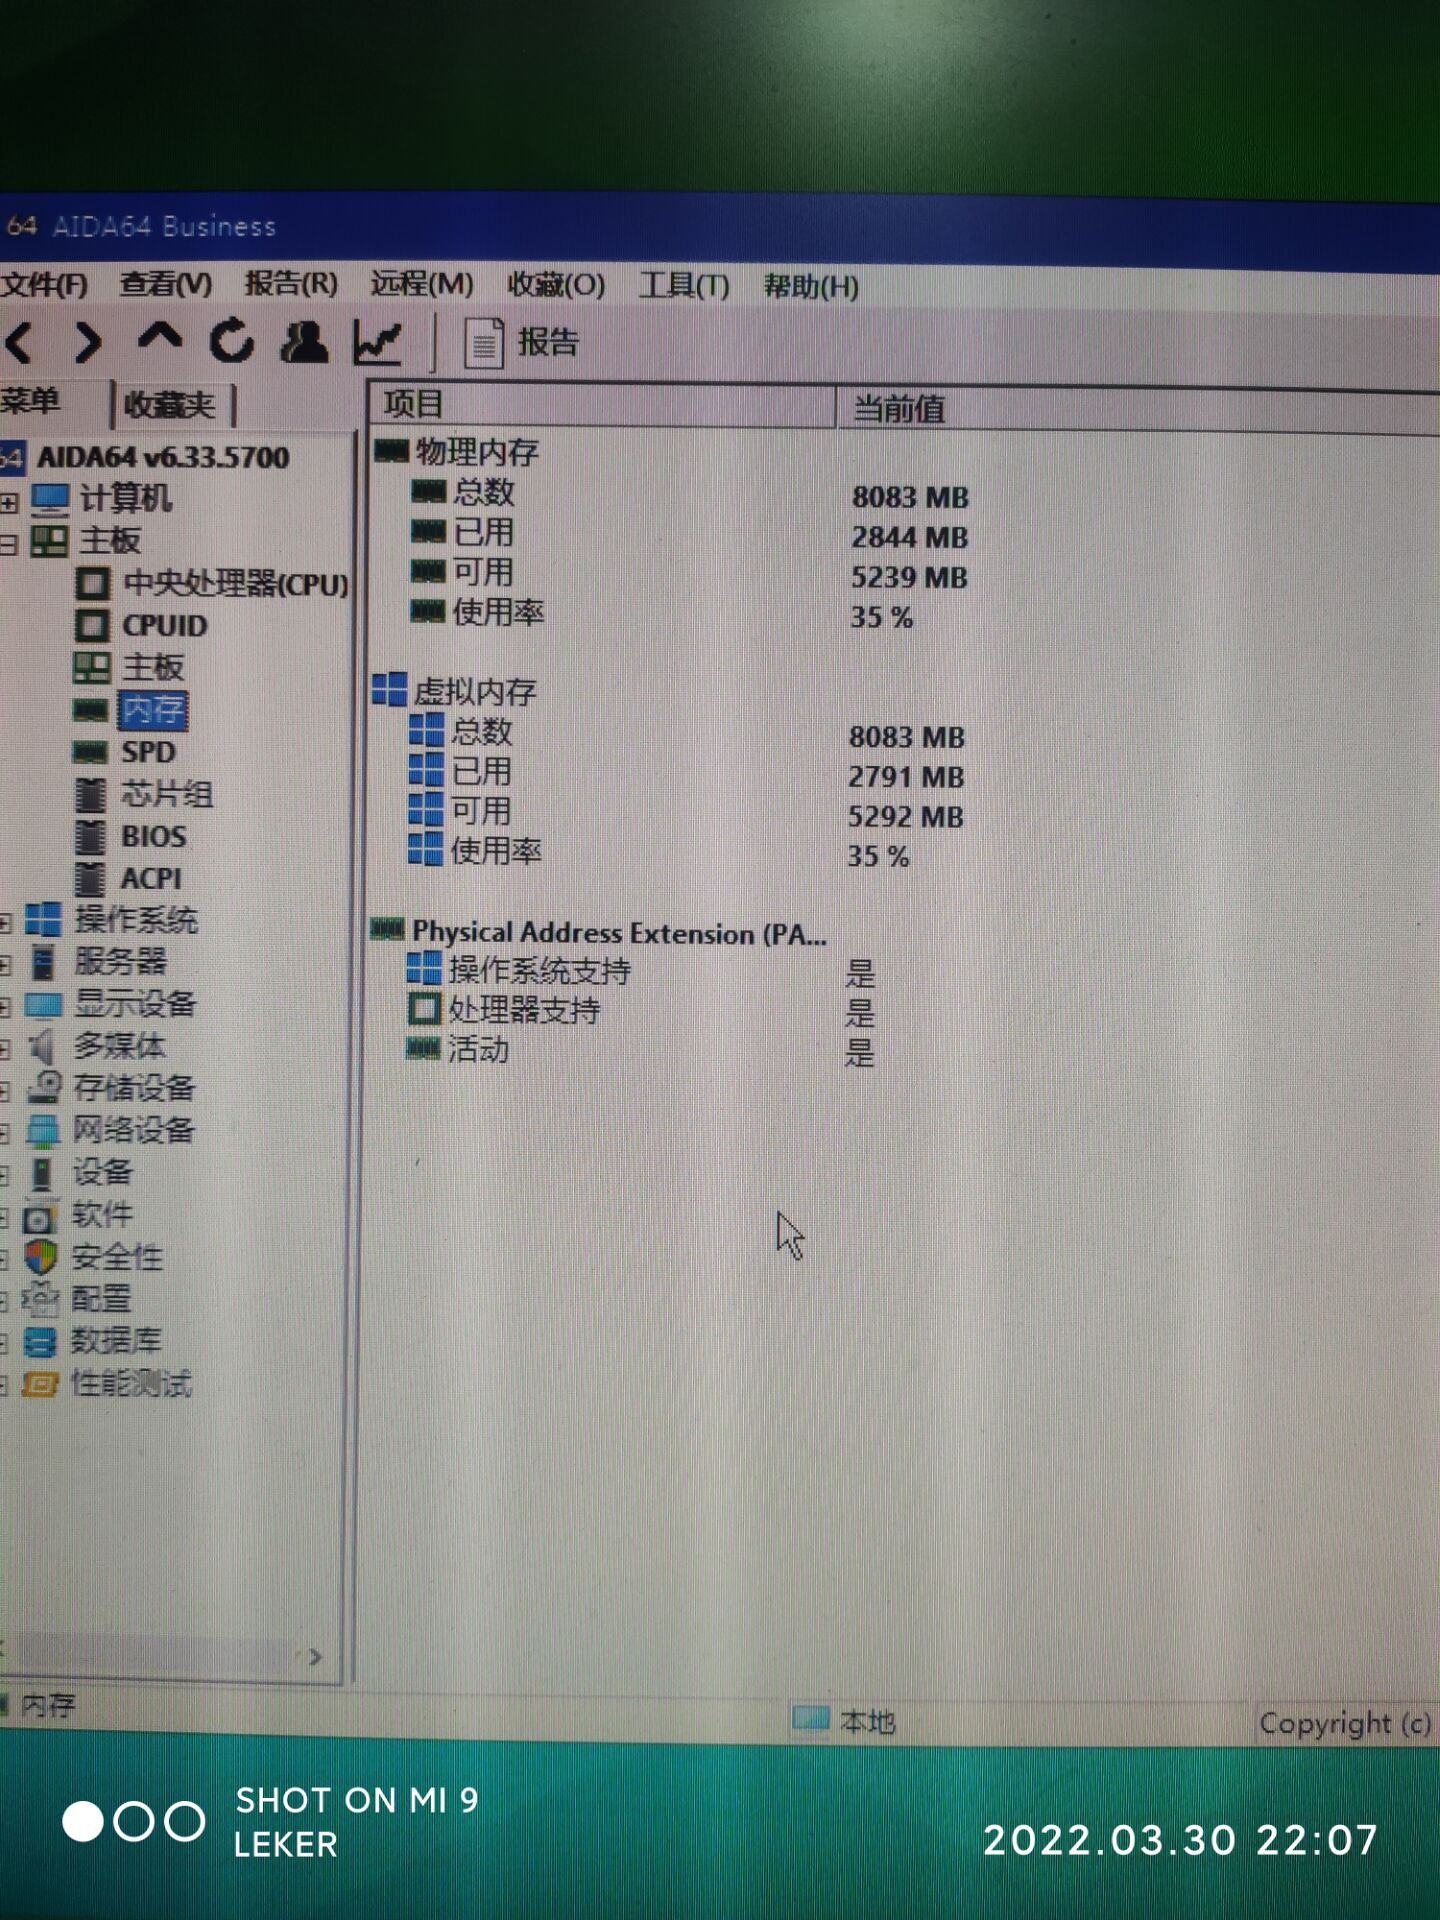The height and width of the screenshot is (1920, 1440).
Task: Click the 本地 status bar entry
Action: (844, 1721)
